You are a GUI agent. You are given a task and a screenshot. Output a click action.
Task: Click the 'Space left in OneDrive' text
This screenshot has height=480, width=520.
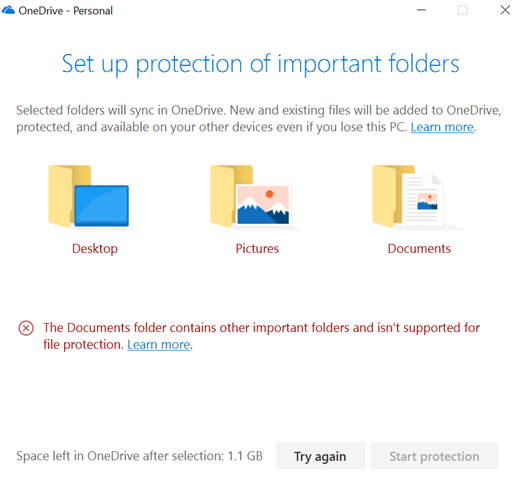coord(140,456)
